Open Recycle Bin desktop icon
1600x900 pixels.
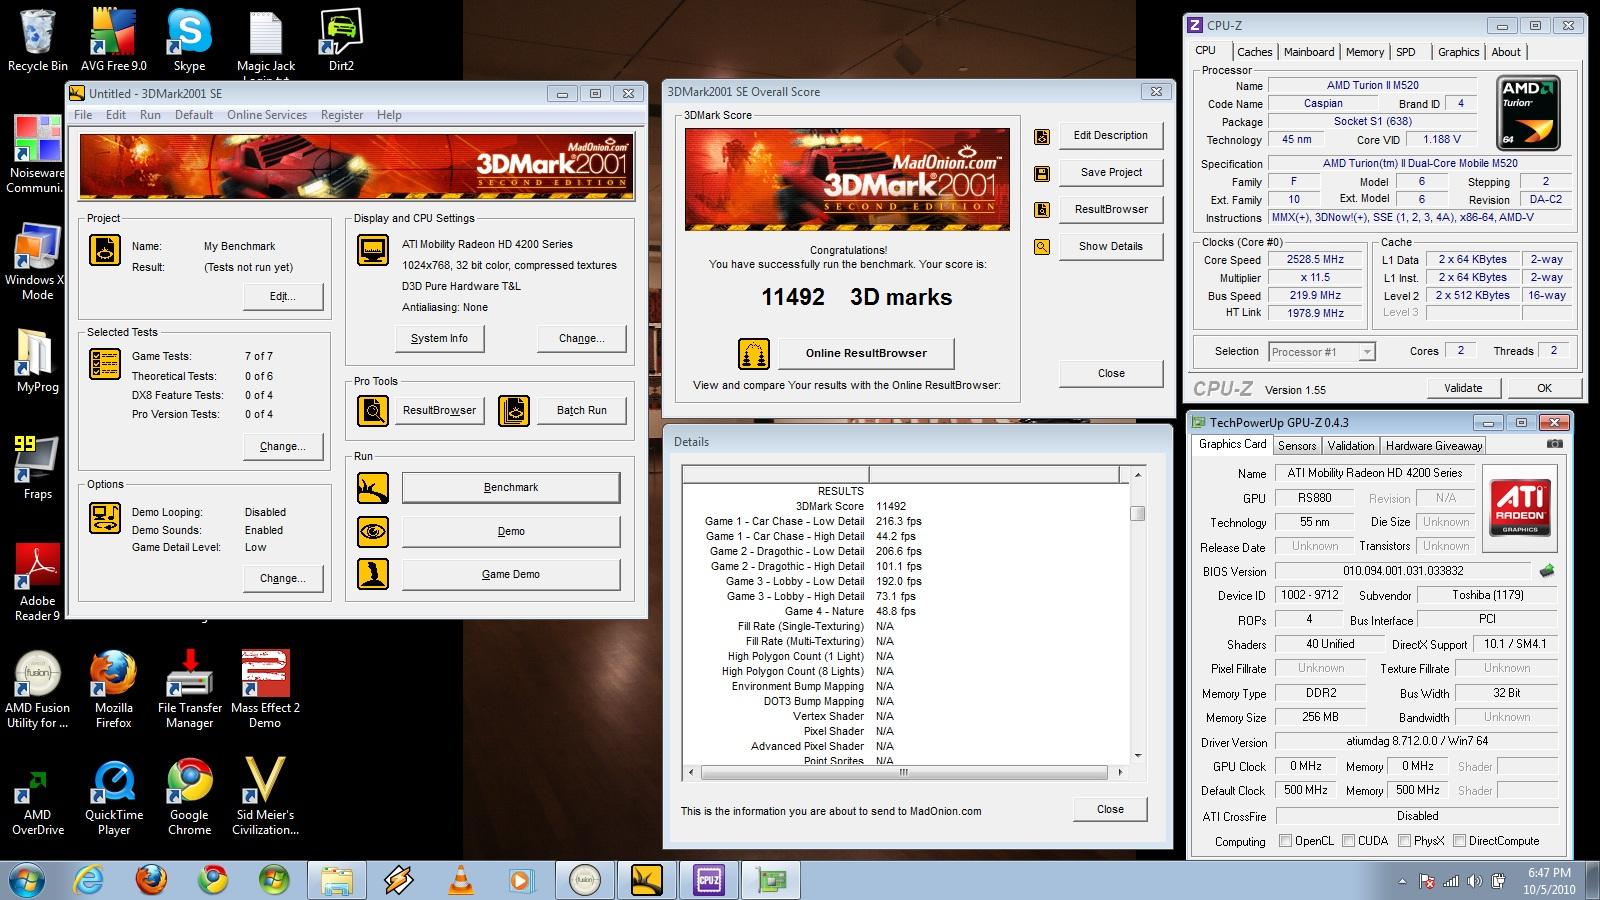37,40
